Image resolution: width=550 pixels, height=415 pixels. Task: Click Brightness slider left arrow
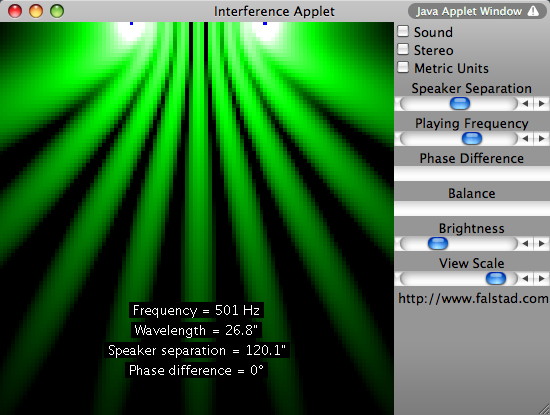pos(525,243)
